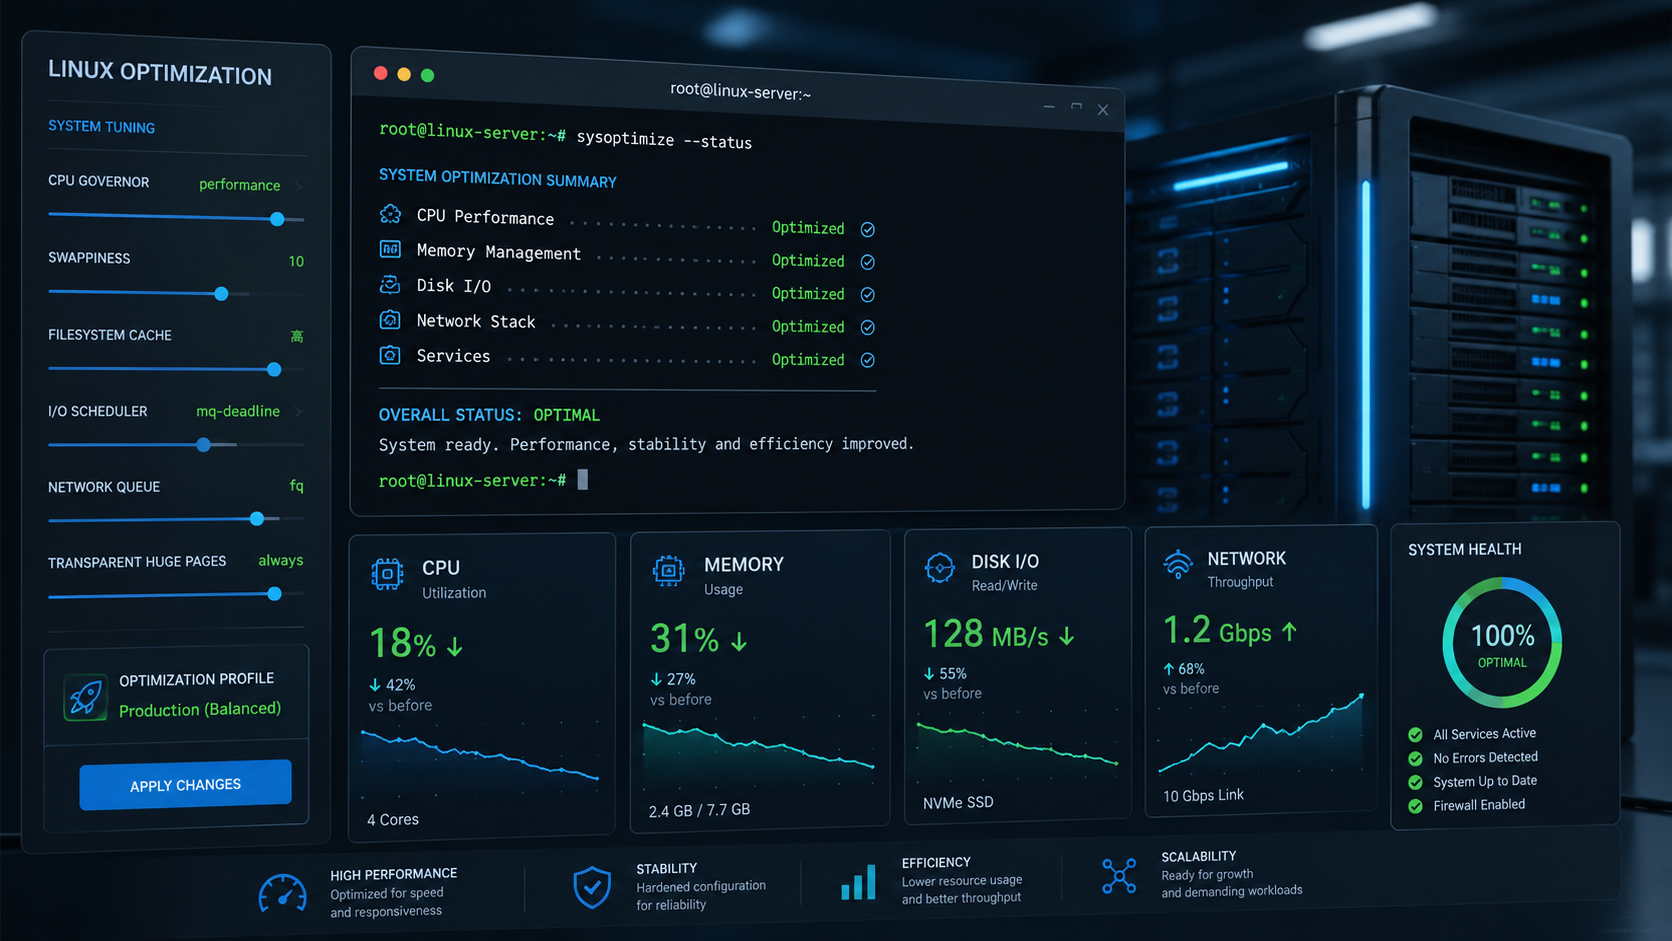Expand the CPU Governor chevron
This screenshot has height=941, width=1672.
pyautogui.click(x=298, y=186)
